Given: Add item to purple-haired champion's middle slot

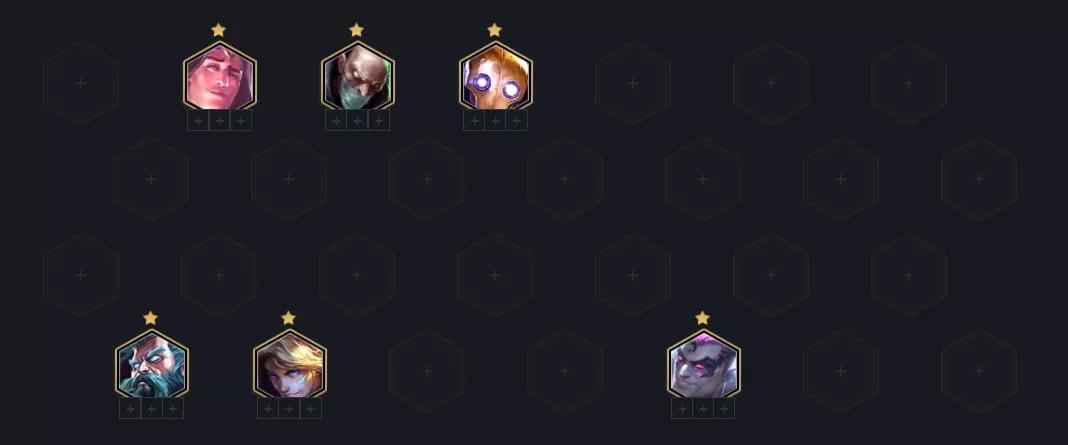Looking at the screenshot, I should click(703, 409).
